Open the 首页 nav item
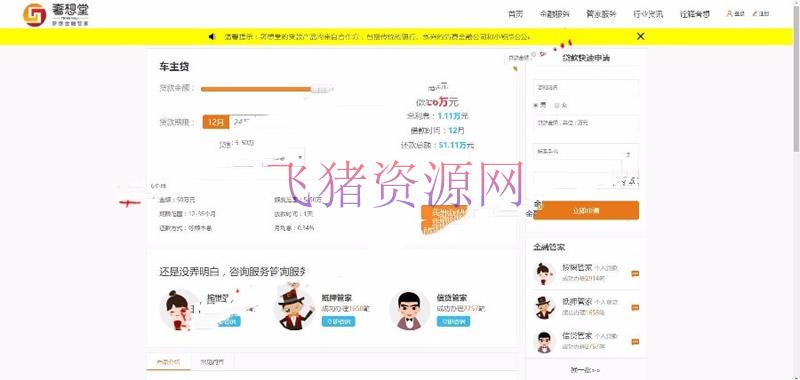This screenshot has width=800, height=380. click(515, 14)
